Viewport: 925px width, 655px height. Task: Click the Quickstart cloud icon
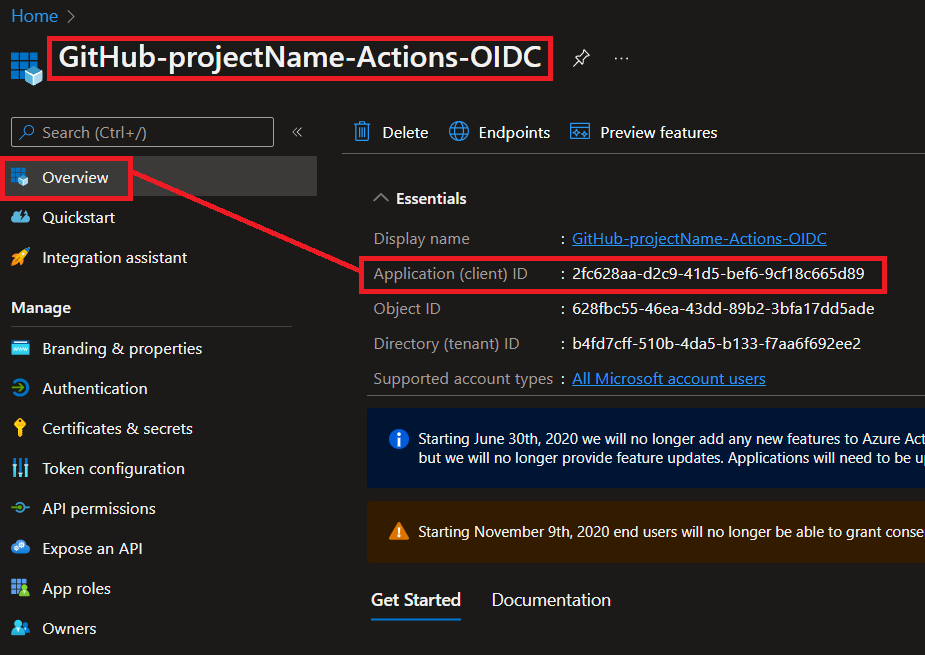(x=21, y=217)
